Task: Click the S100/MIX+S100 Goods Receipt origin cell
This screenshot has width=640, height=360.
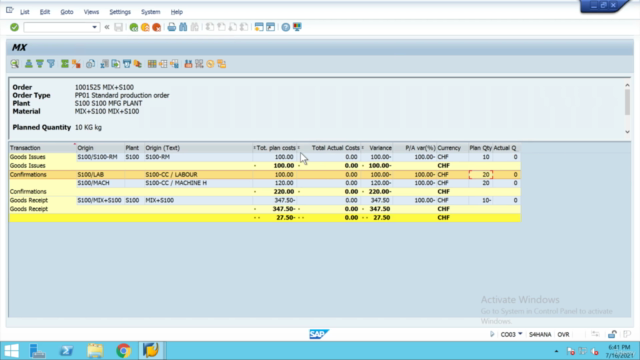Action: 100,200
